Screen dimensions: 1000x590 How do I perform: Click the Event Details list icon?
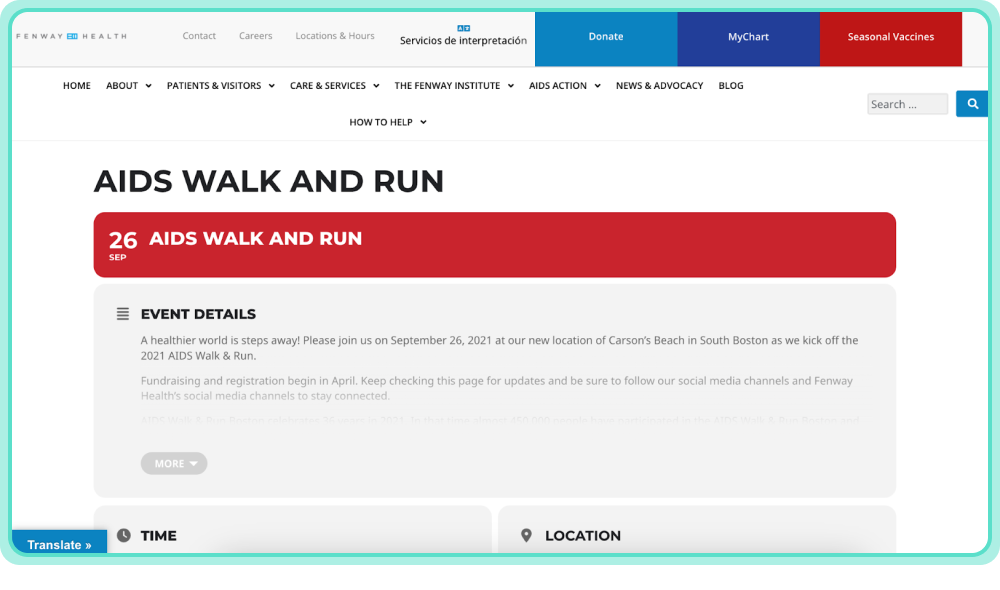(123, 314)
